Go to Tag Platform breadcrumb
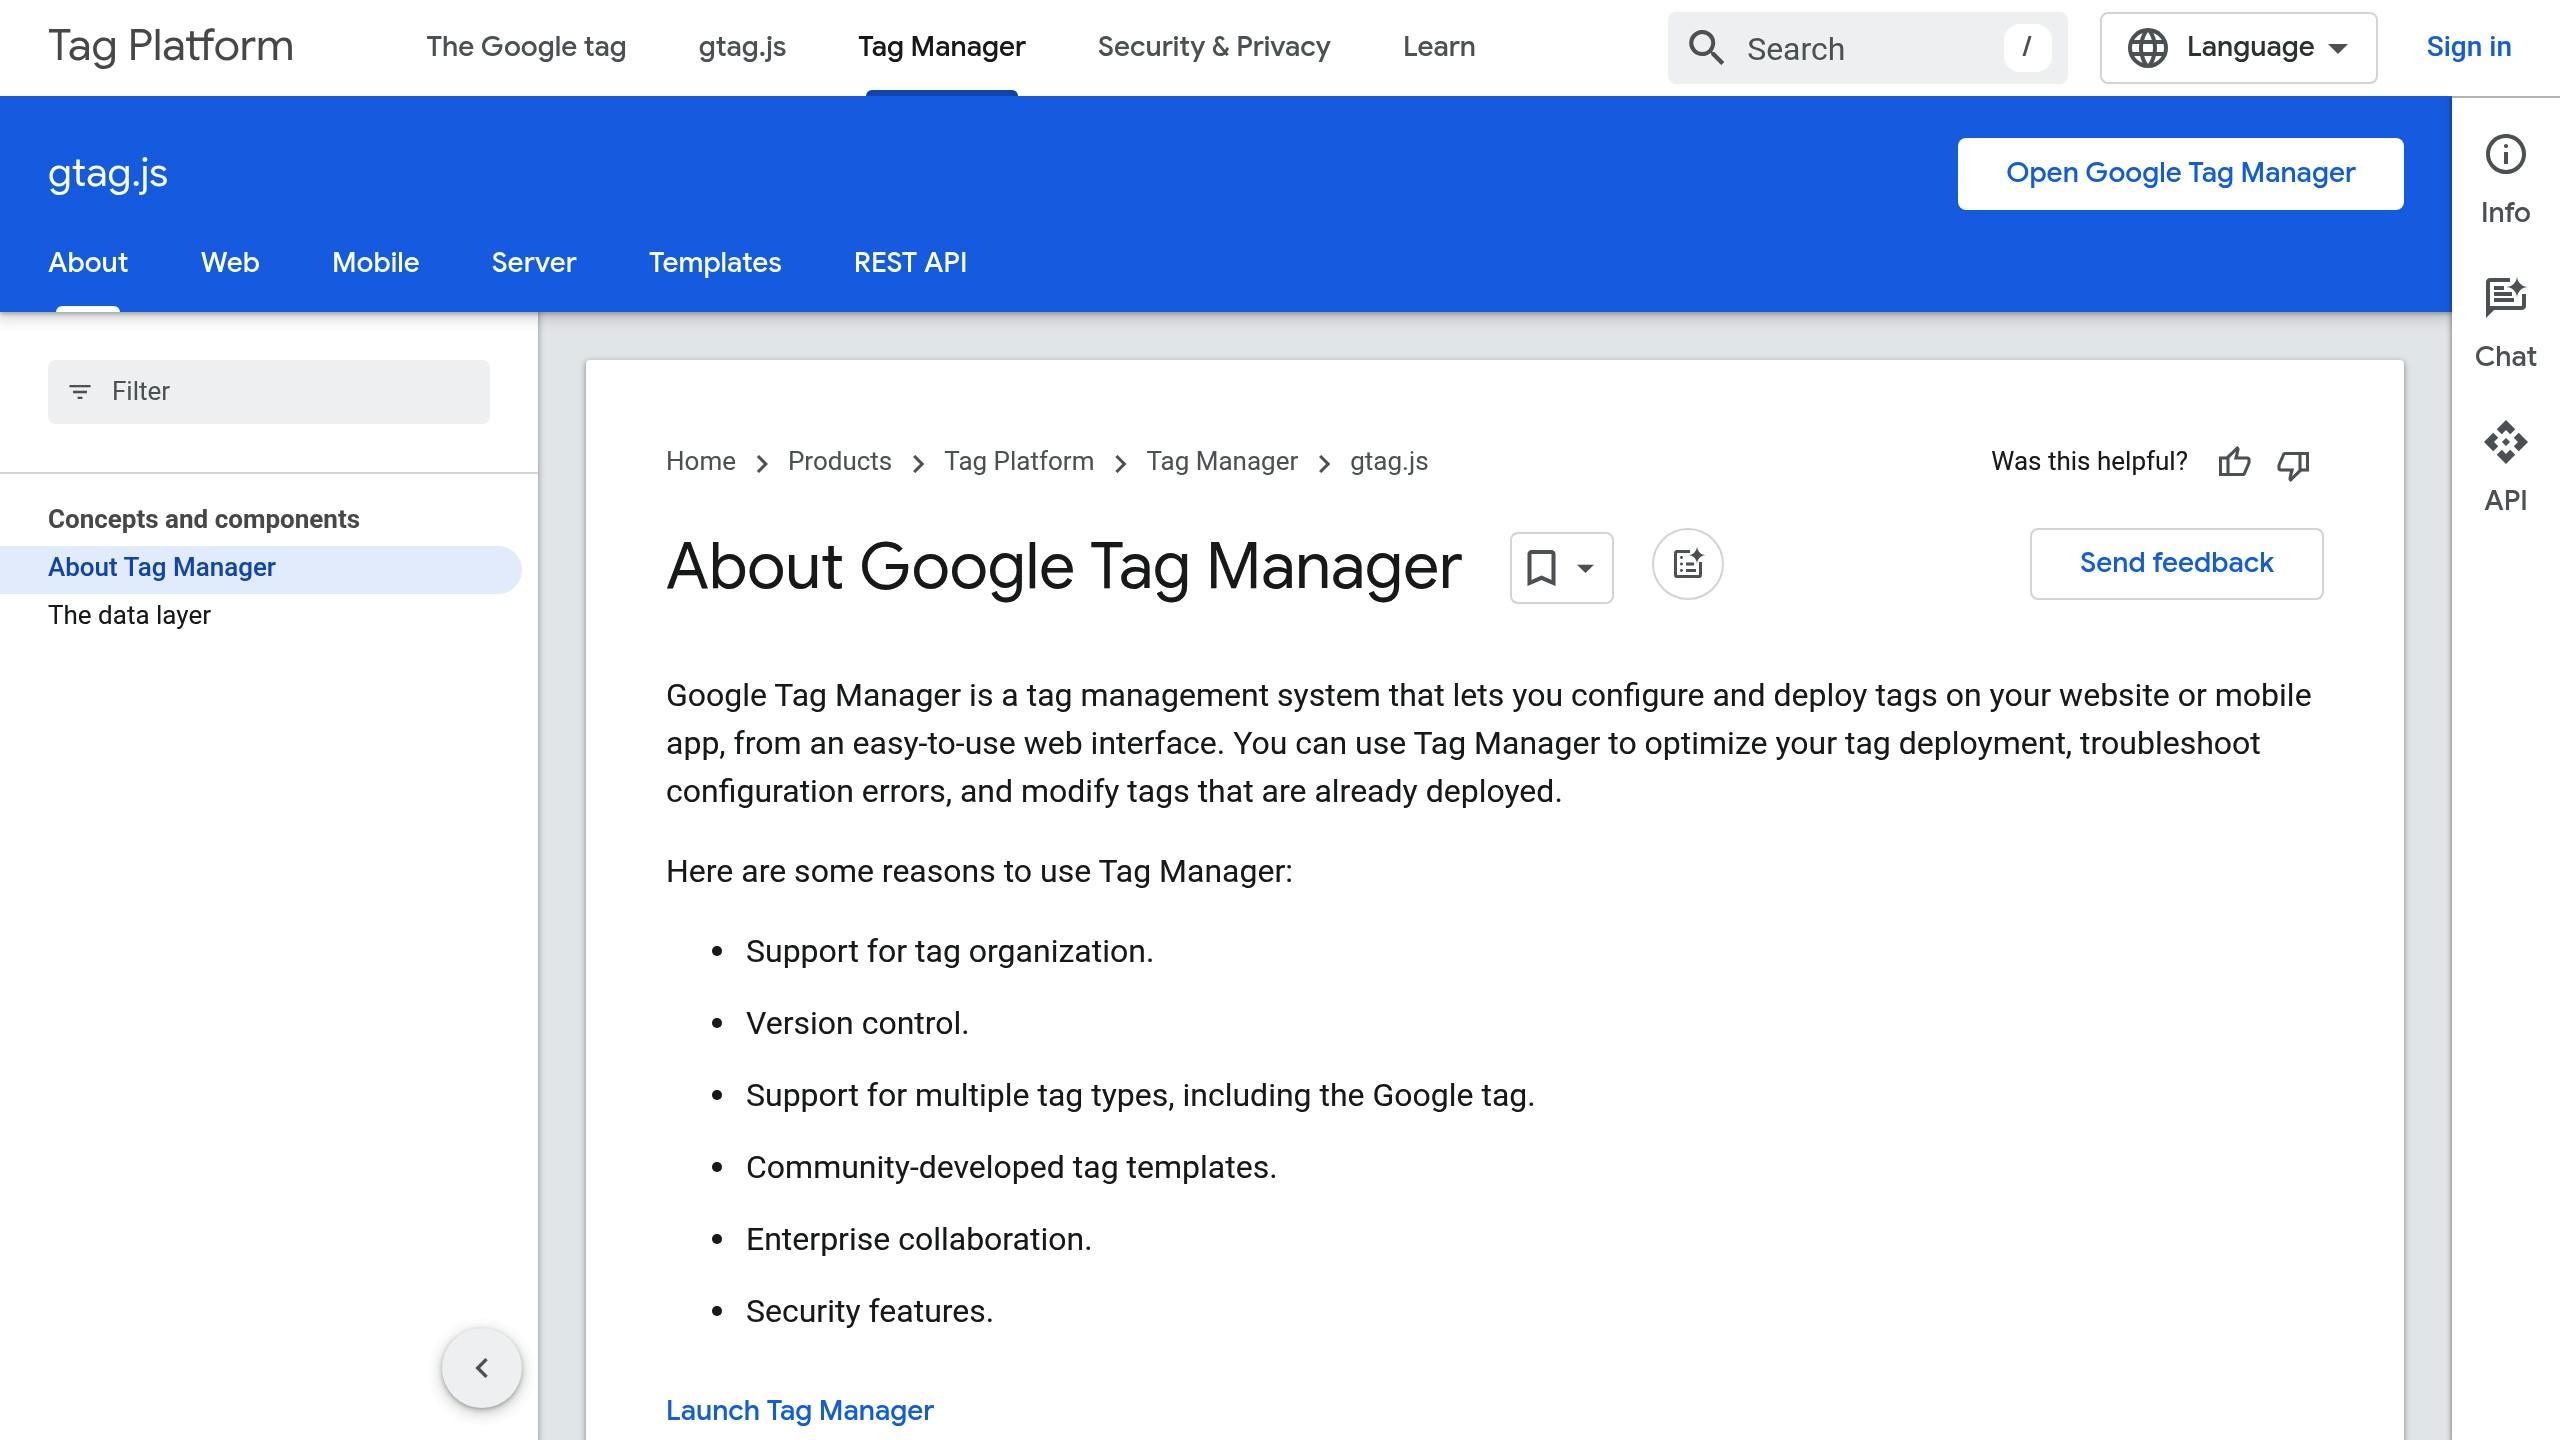2560x1440 pixels. coord(1019,462)
